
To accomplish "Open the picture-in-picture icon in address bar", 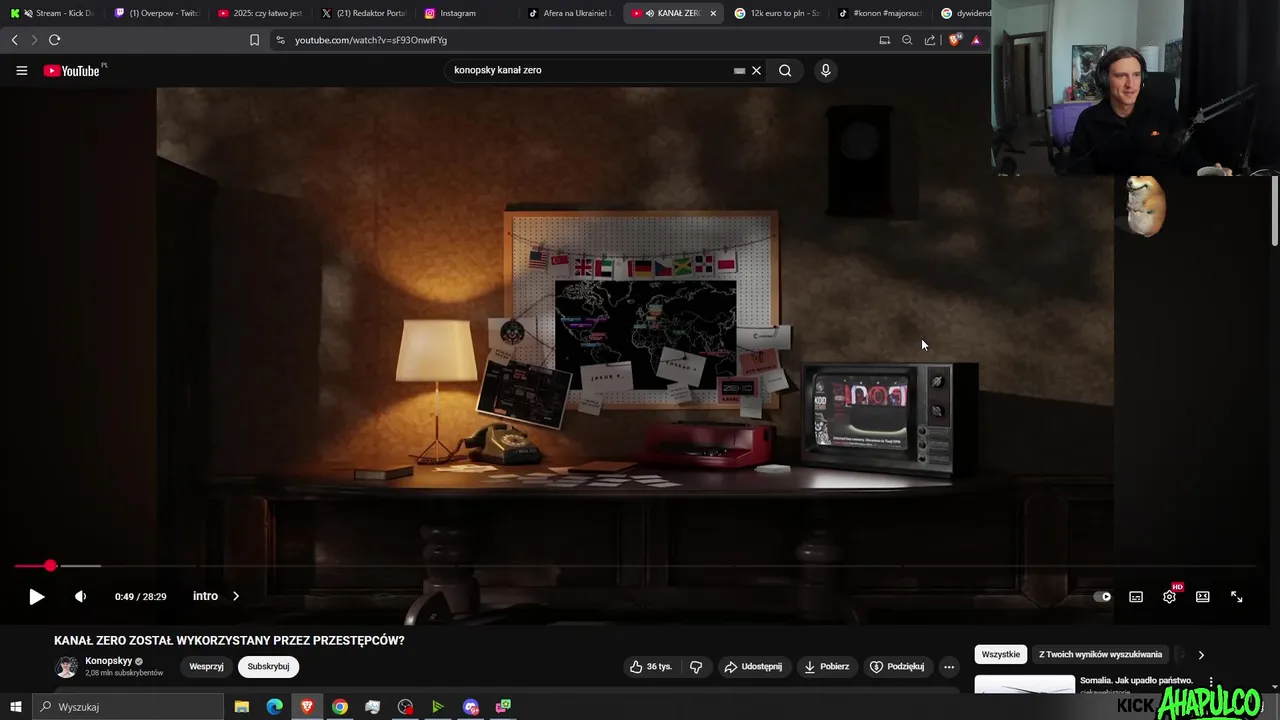I will [x=884, y=40].
